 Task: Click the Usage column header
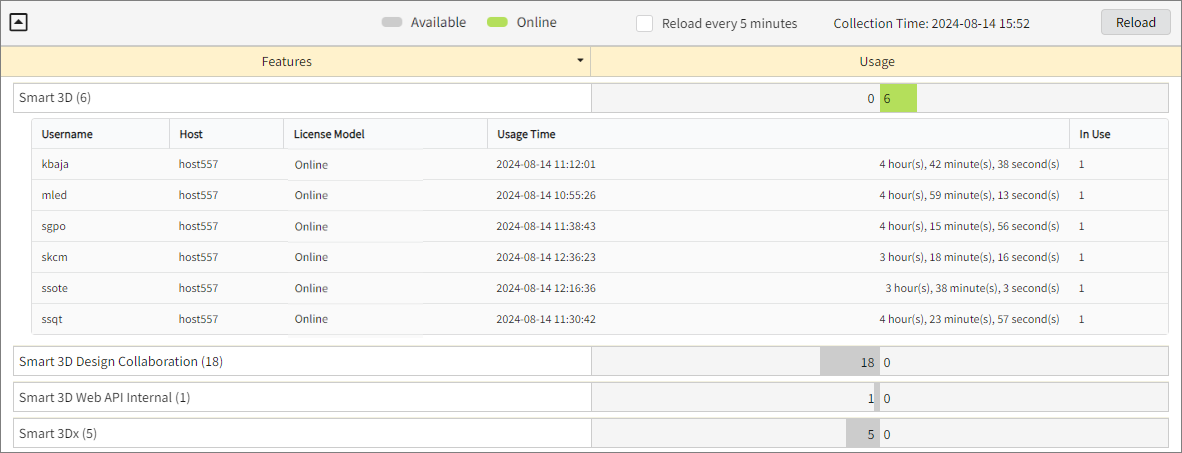click(x=877, y=61)
